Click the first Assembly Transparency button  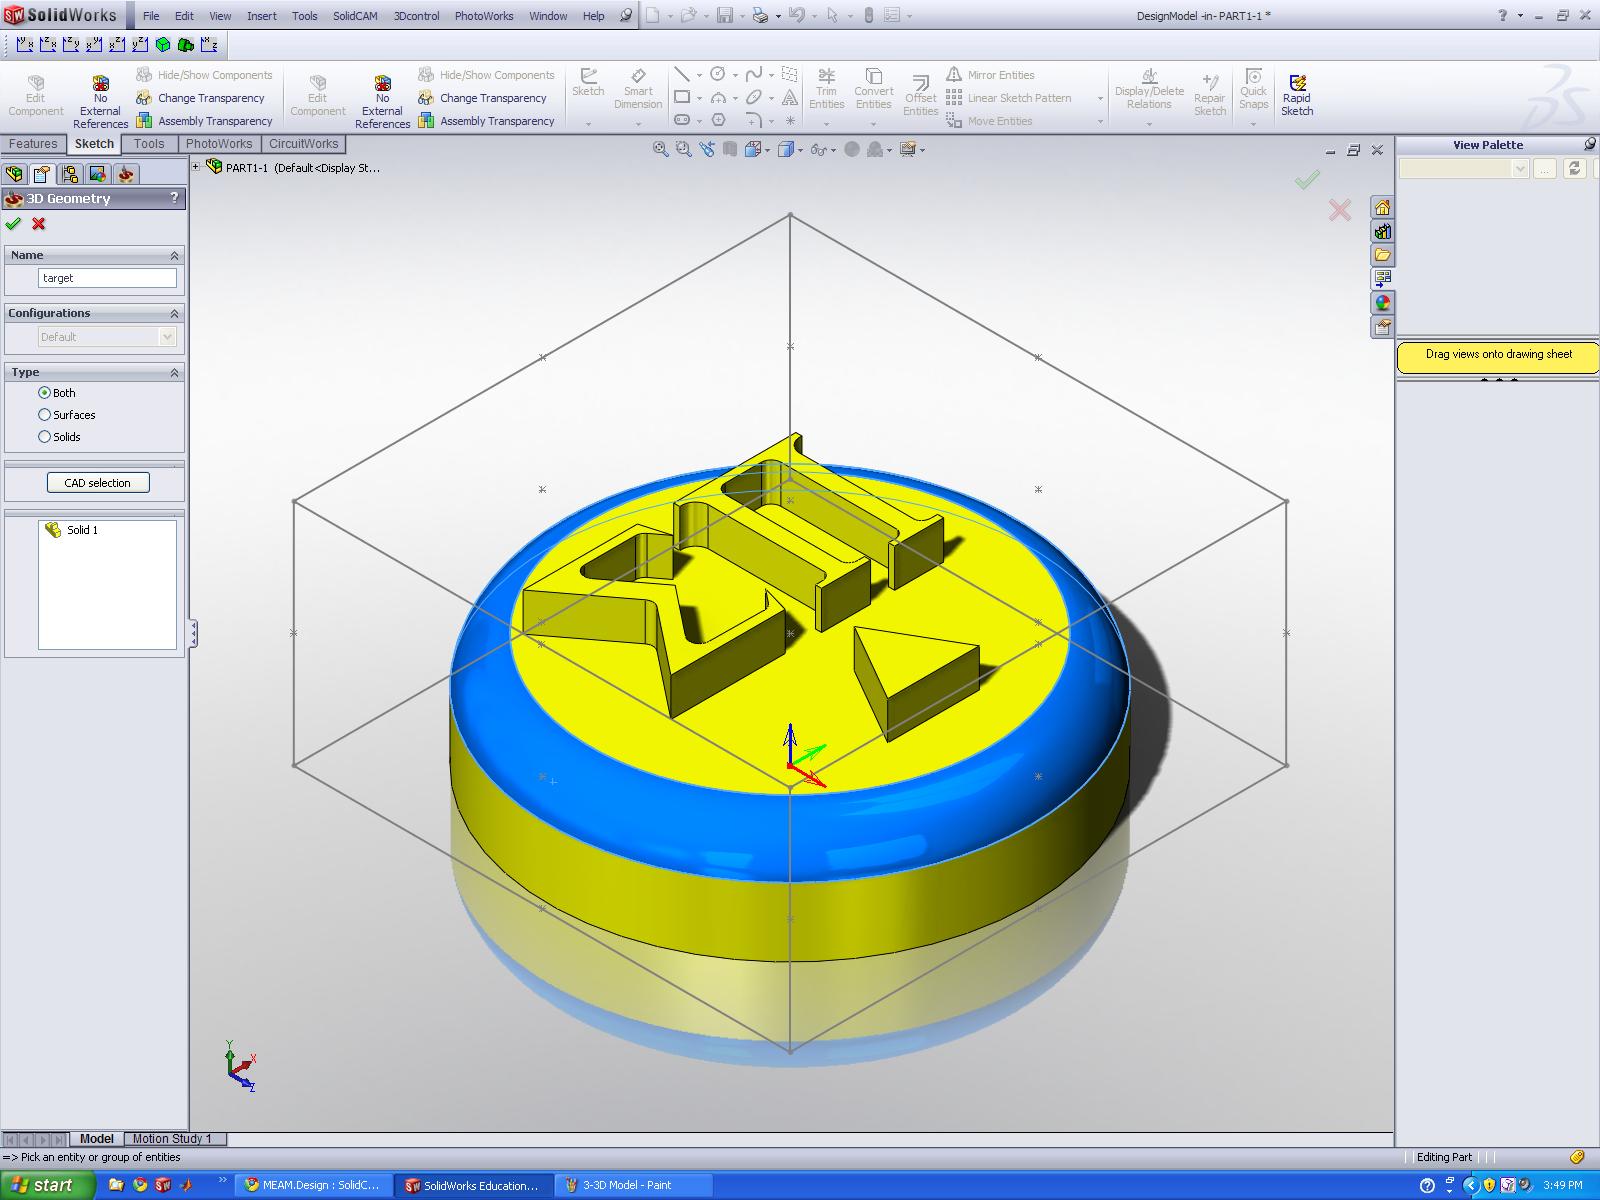click(x=204, y=121)
